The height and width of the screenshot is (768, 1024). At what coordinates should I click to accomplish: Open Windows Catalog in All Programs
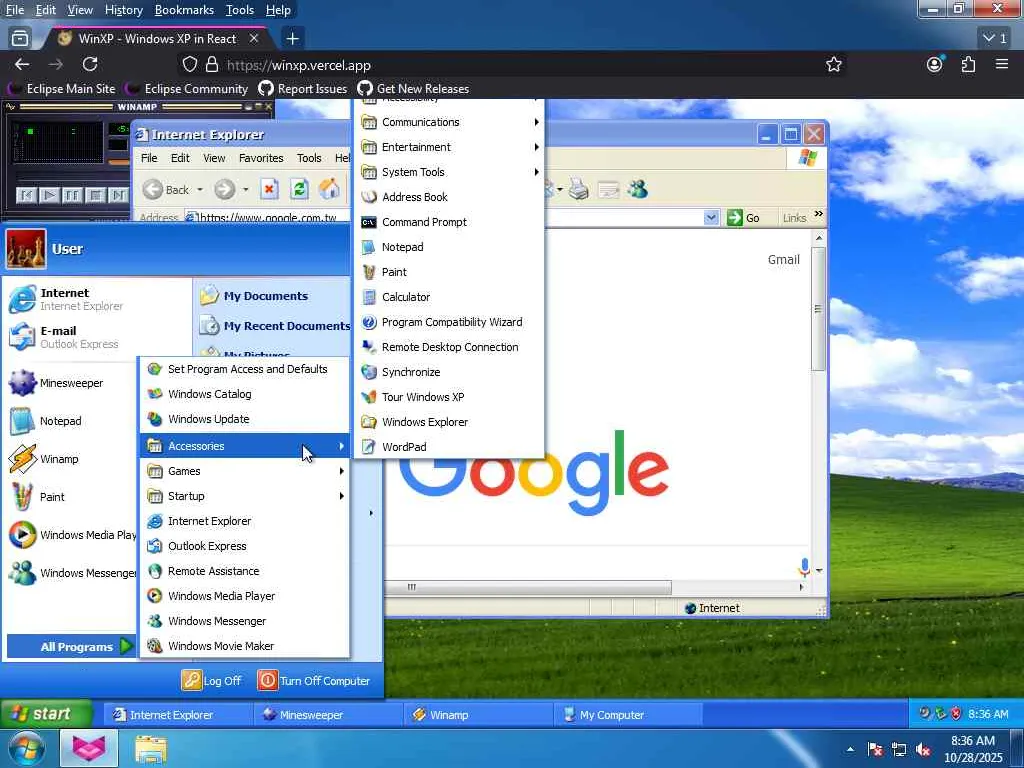click(x=245, y=394)
